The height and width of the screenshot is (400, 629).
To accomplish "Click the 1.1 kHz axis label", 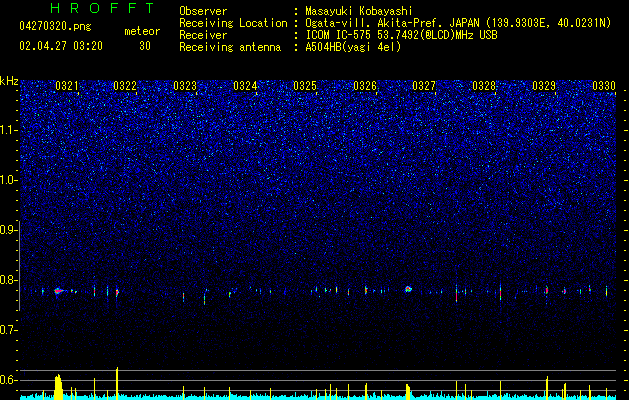I will coord(8,130).
